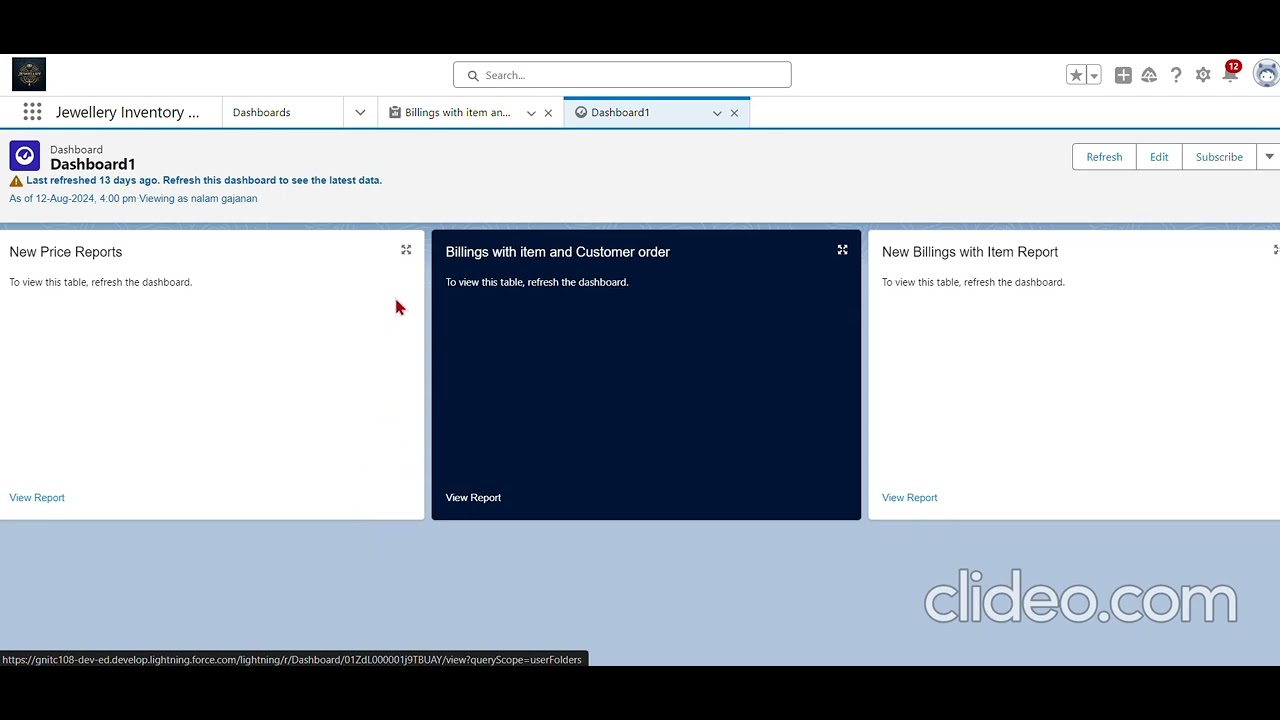Click the As of 12-Aug-2024 timestamp text
Image resolution: width=1280 pixels, height=720 pixels.
tap(133, 199)
